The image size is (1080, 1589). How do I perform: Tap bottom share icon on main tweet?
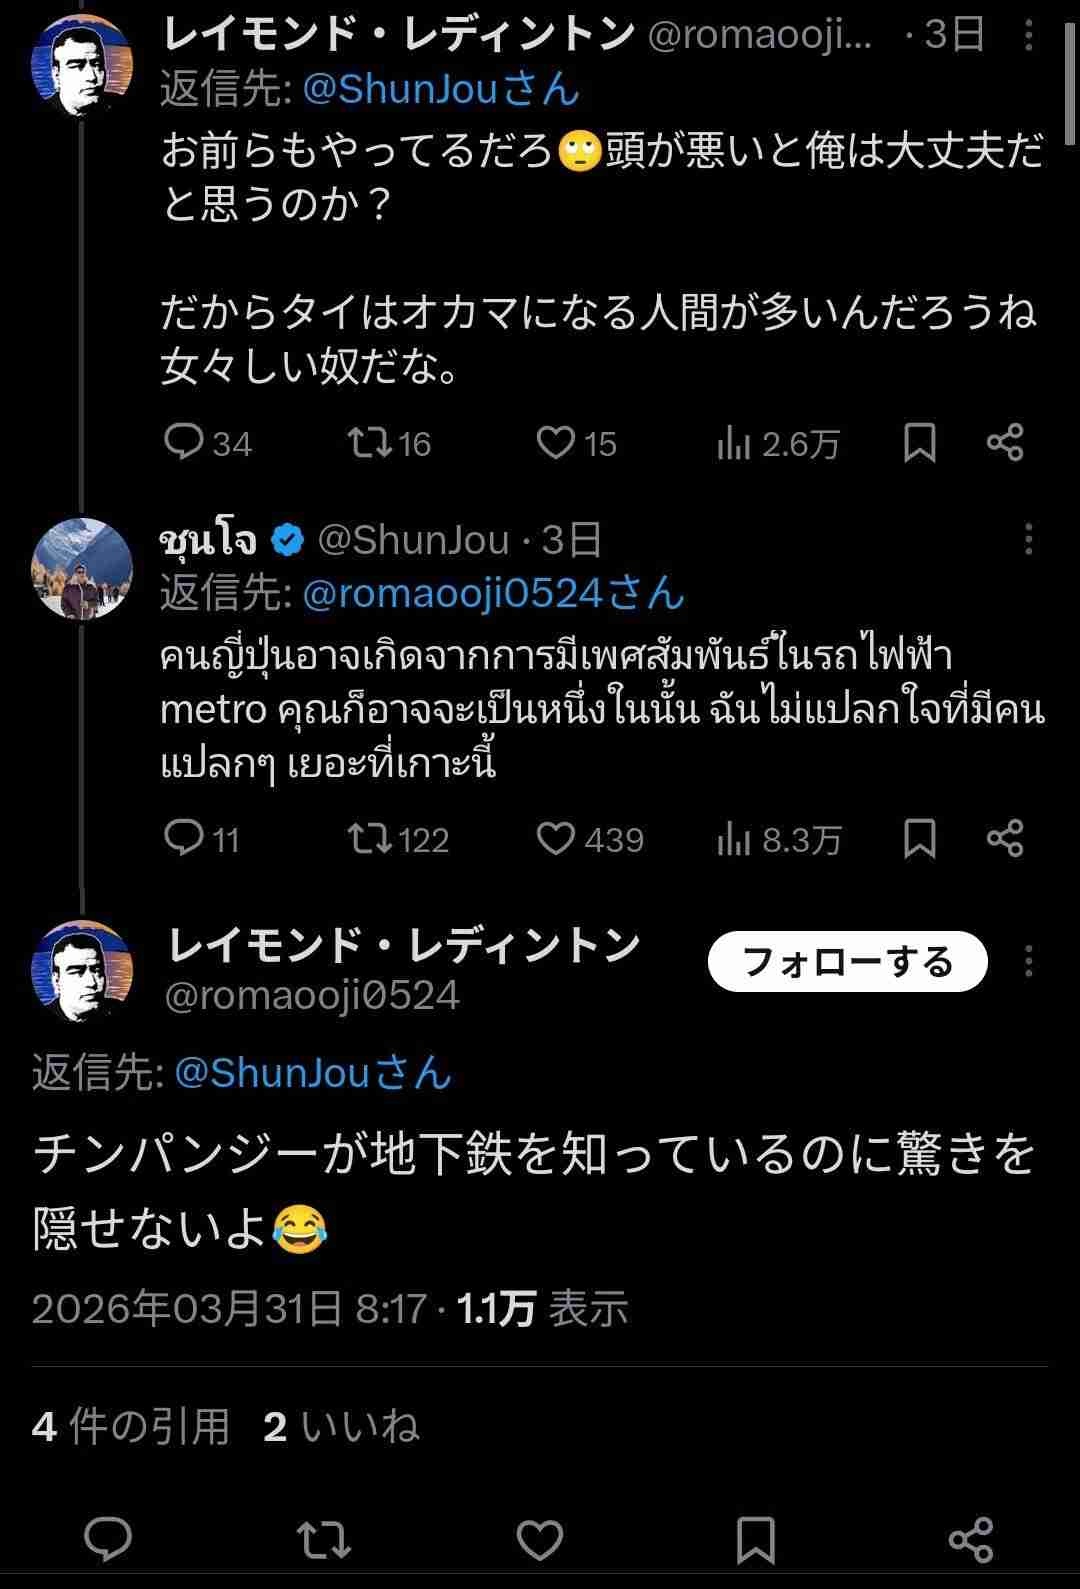tap(970, 1539)
